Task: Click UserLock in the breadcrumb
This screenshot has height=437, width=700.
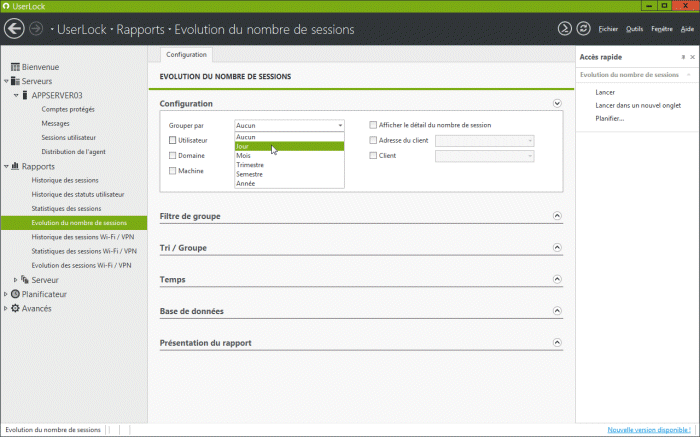Action: pos(82,29)
